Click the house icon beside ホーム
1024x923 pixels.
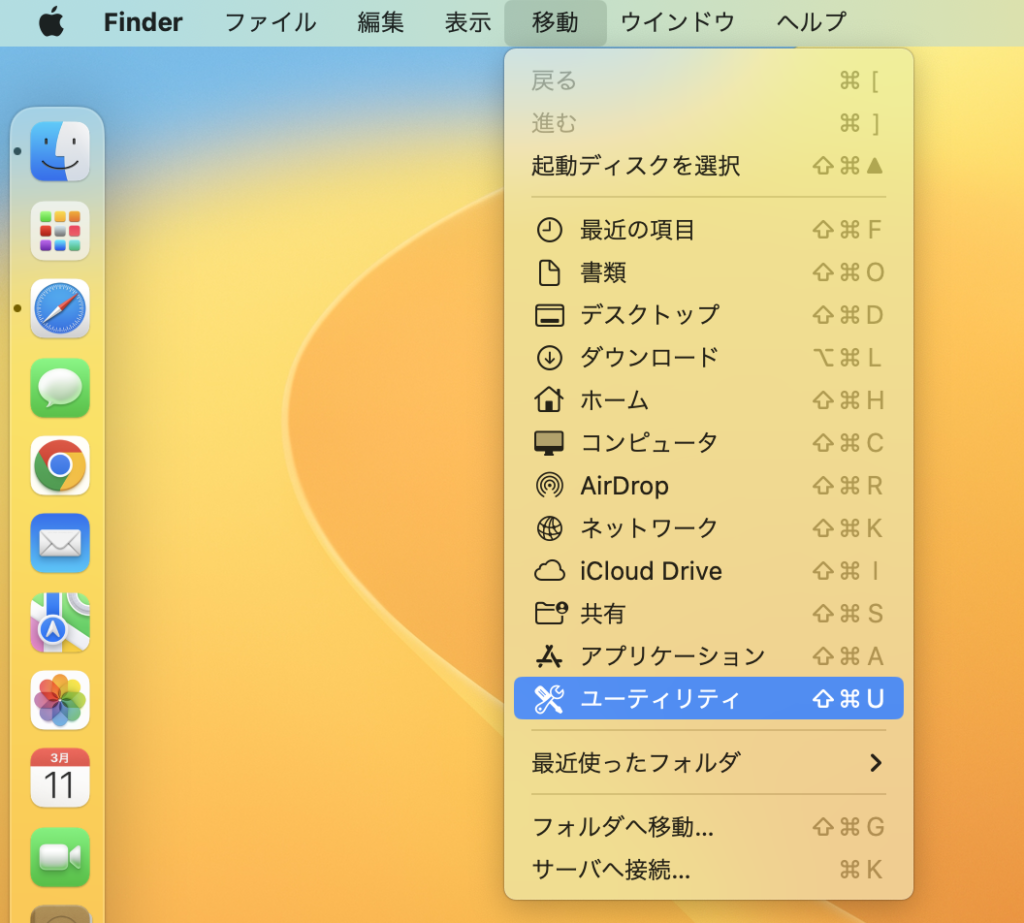point(549,400)
